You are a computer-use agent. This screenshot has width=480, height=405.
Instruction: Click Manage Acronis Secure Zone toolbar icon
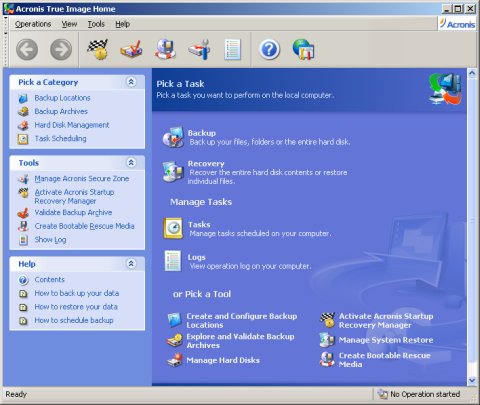(x=199, y=49)
